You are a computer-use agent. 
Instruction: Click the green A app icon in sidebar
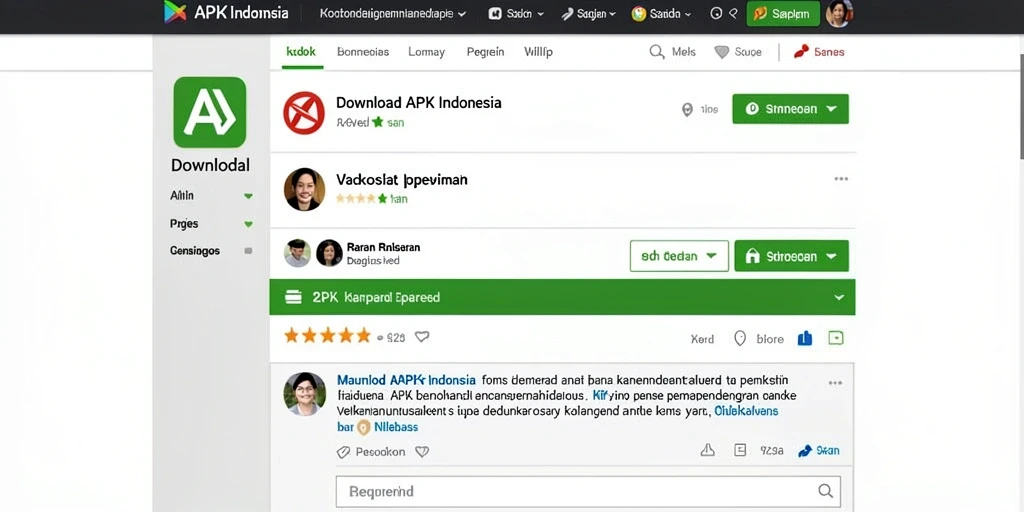click(x=210, y=112)
